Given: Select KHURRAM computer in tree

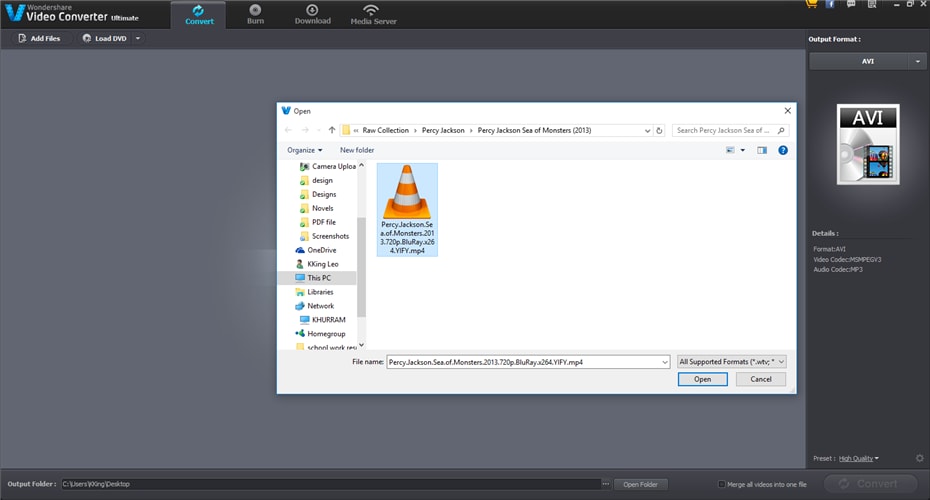Looking at the screenshot, I should coord(323,320).
